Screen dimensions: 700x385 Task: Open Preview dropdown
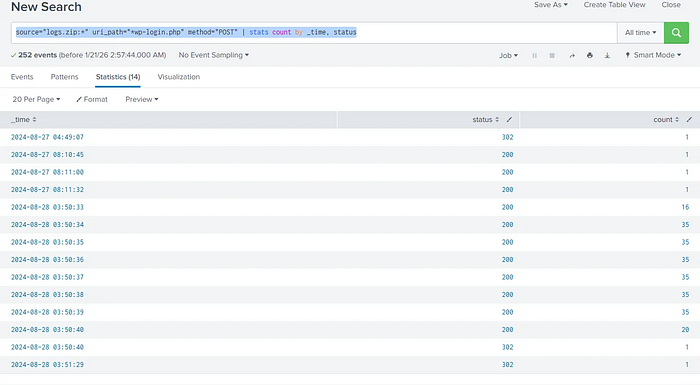[x=142, y=99]
